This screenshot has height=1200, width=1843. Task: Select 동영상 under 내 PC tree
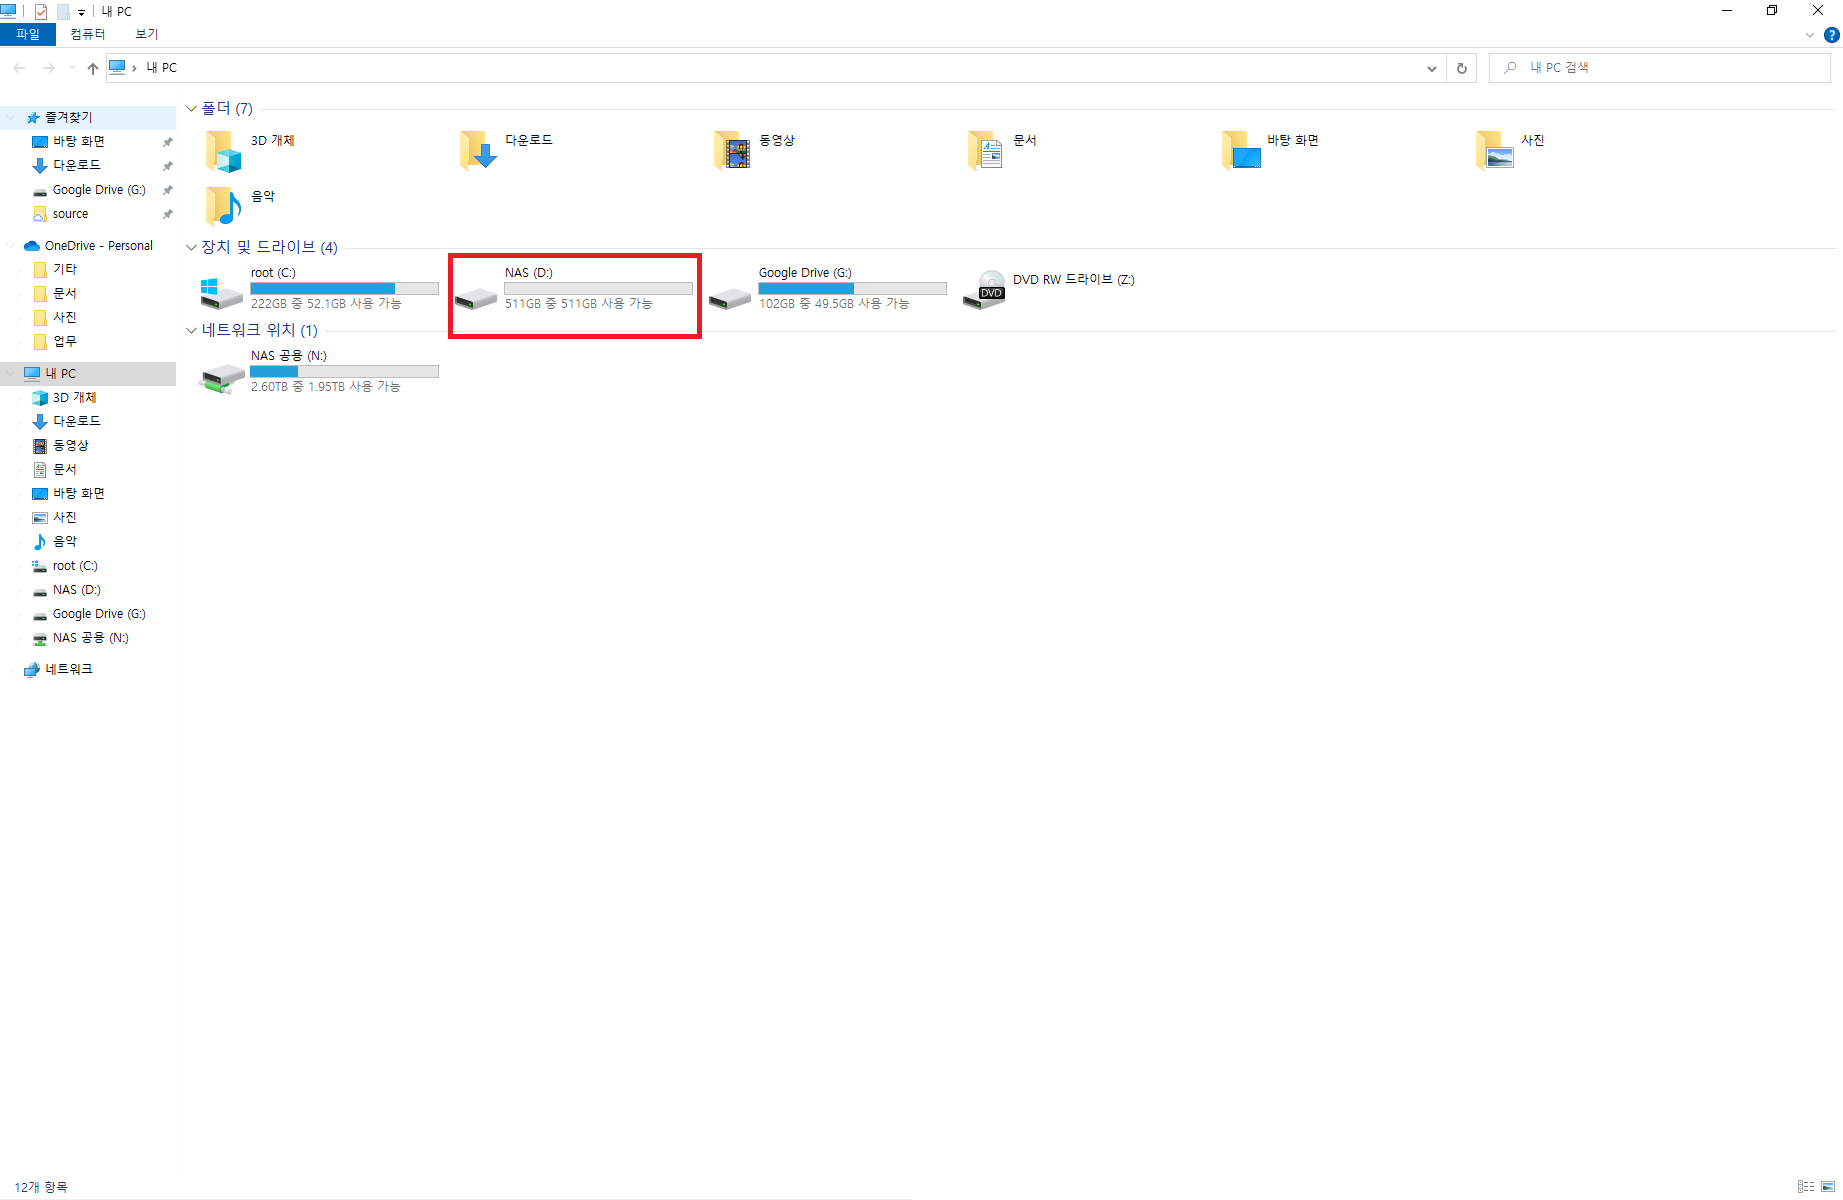[71, 446]
